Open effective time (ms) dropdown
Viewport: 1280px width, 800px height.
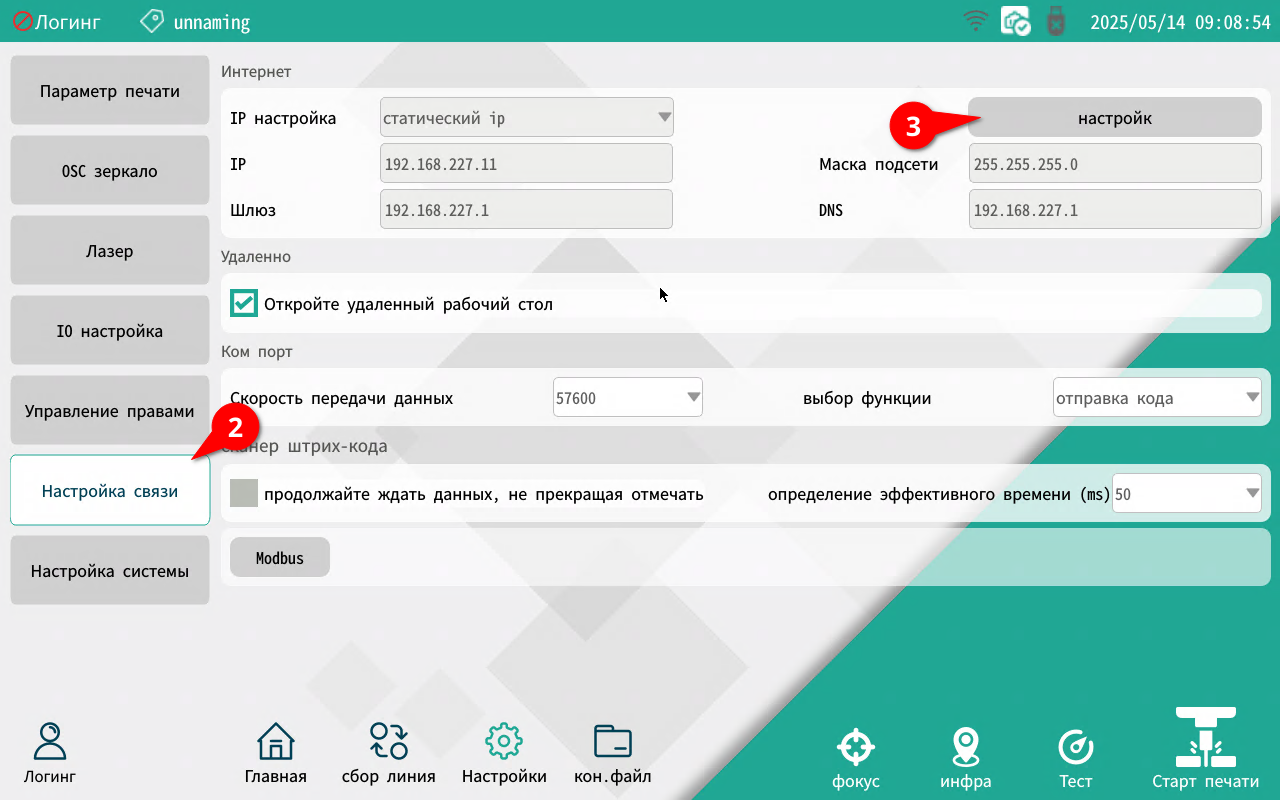(1187, 494)
